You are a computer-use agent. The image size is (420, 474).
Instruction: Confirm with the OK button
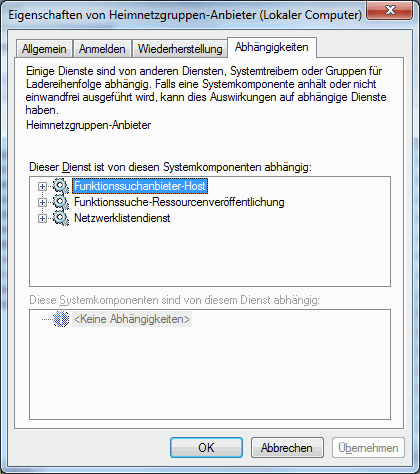pyautogui.click(x=206, y=447)
